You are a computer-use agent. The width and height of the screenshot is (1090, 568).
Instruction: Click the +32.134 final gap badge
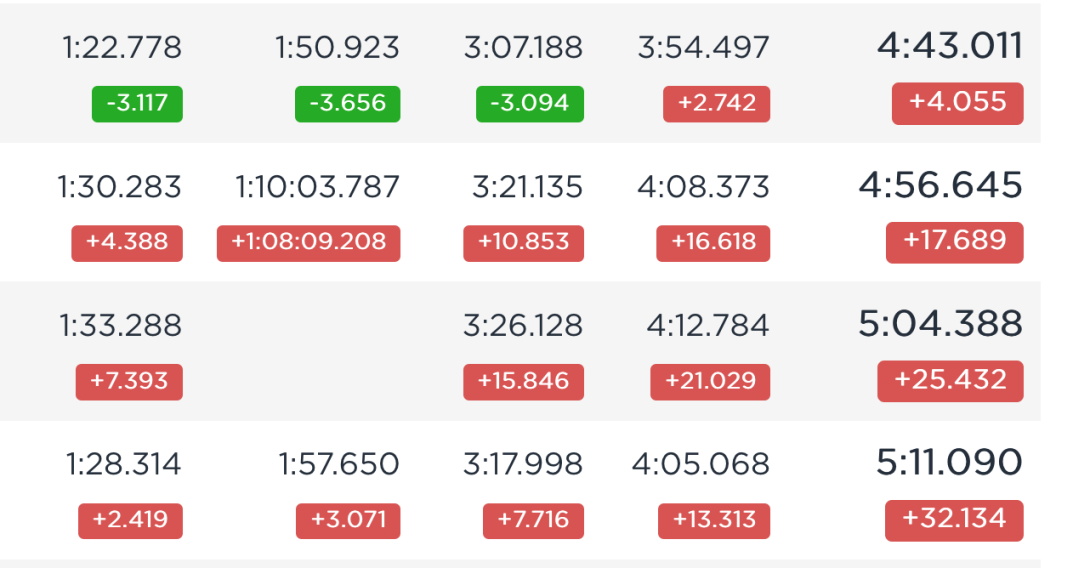[x=954, y=520]
